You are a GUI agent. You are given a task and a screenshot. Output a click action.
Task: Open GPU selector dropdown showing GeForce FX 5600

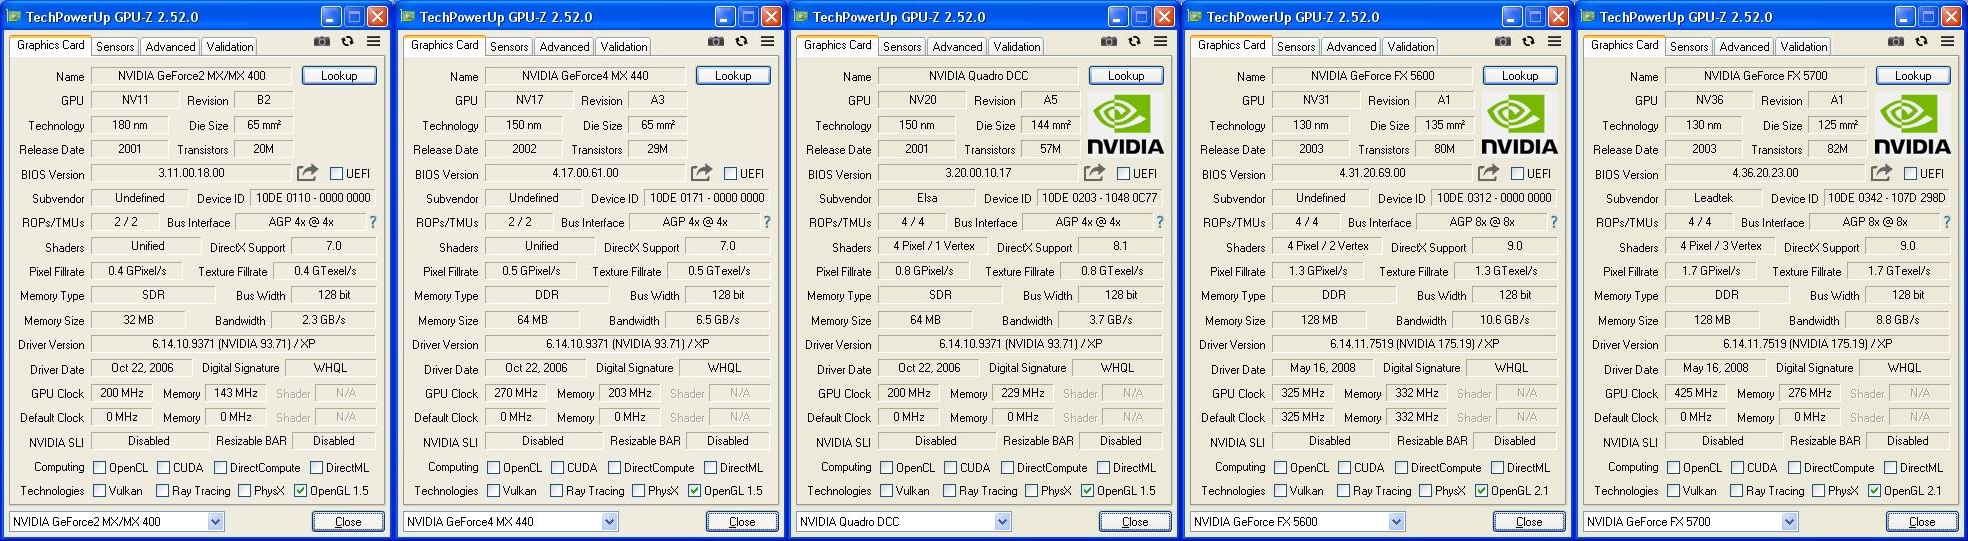1298,521
